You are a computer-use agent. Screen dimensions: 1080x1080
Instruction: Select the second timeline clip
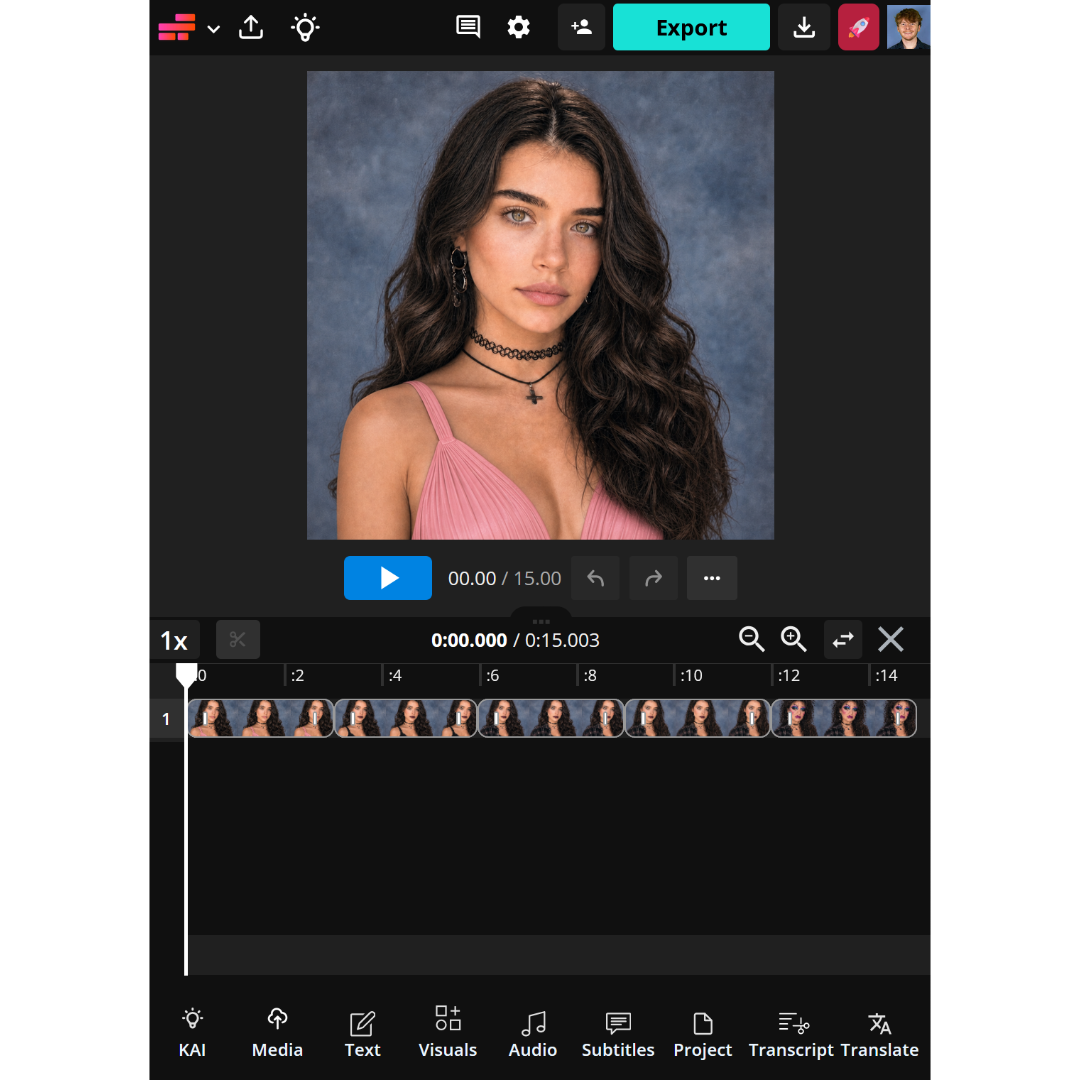pyautogui.click(x=406, y=718)
